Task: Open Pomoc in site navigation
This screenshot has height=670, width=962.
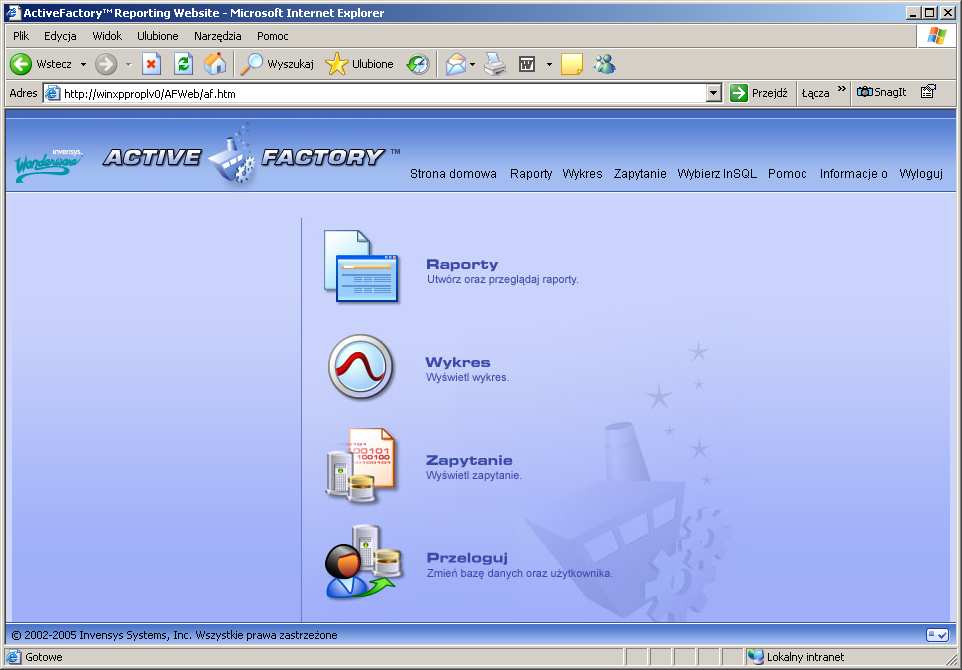Action: (787, 174)
